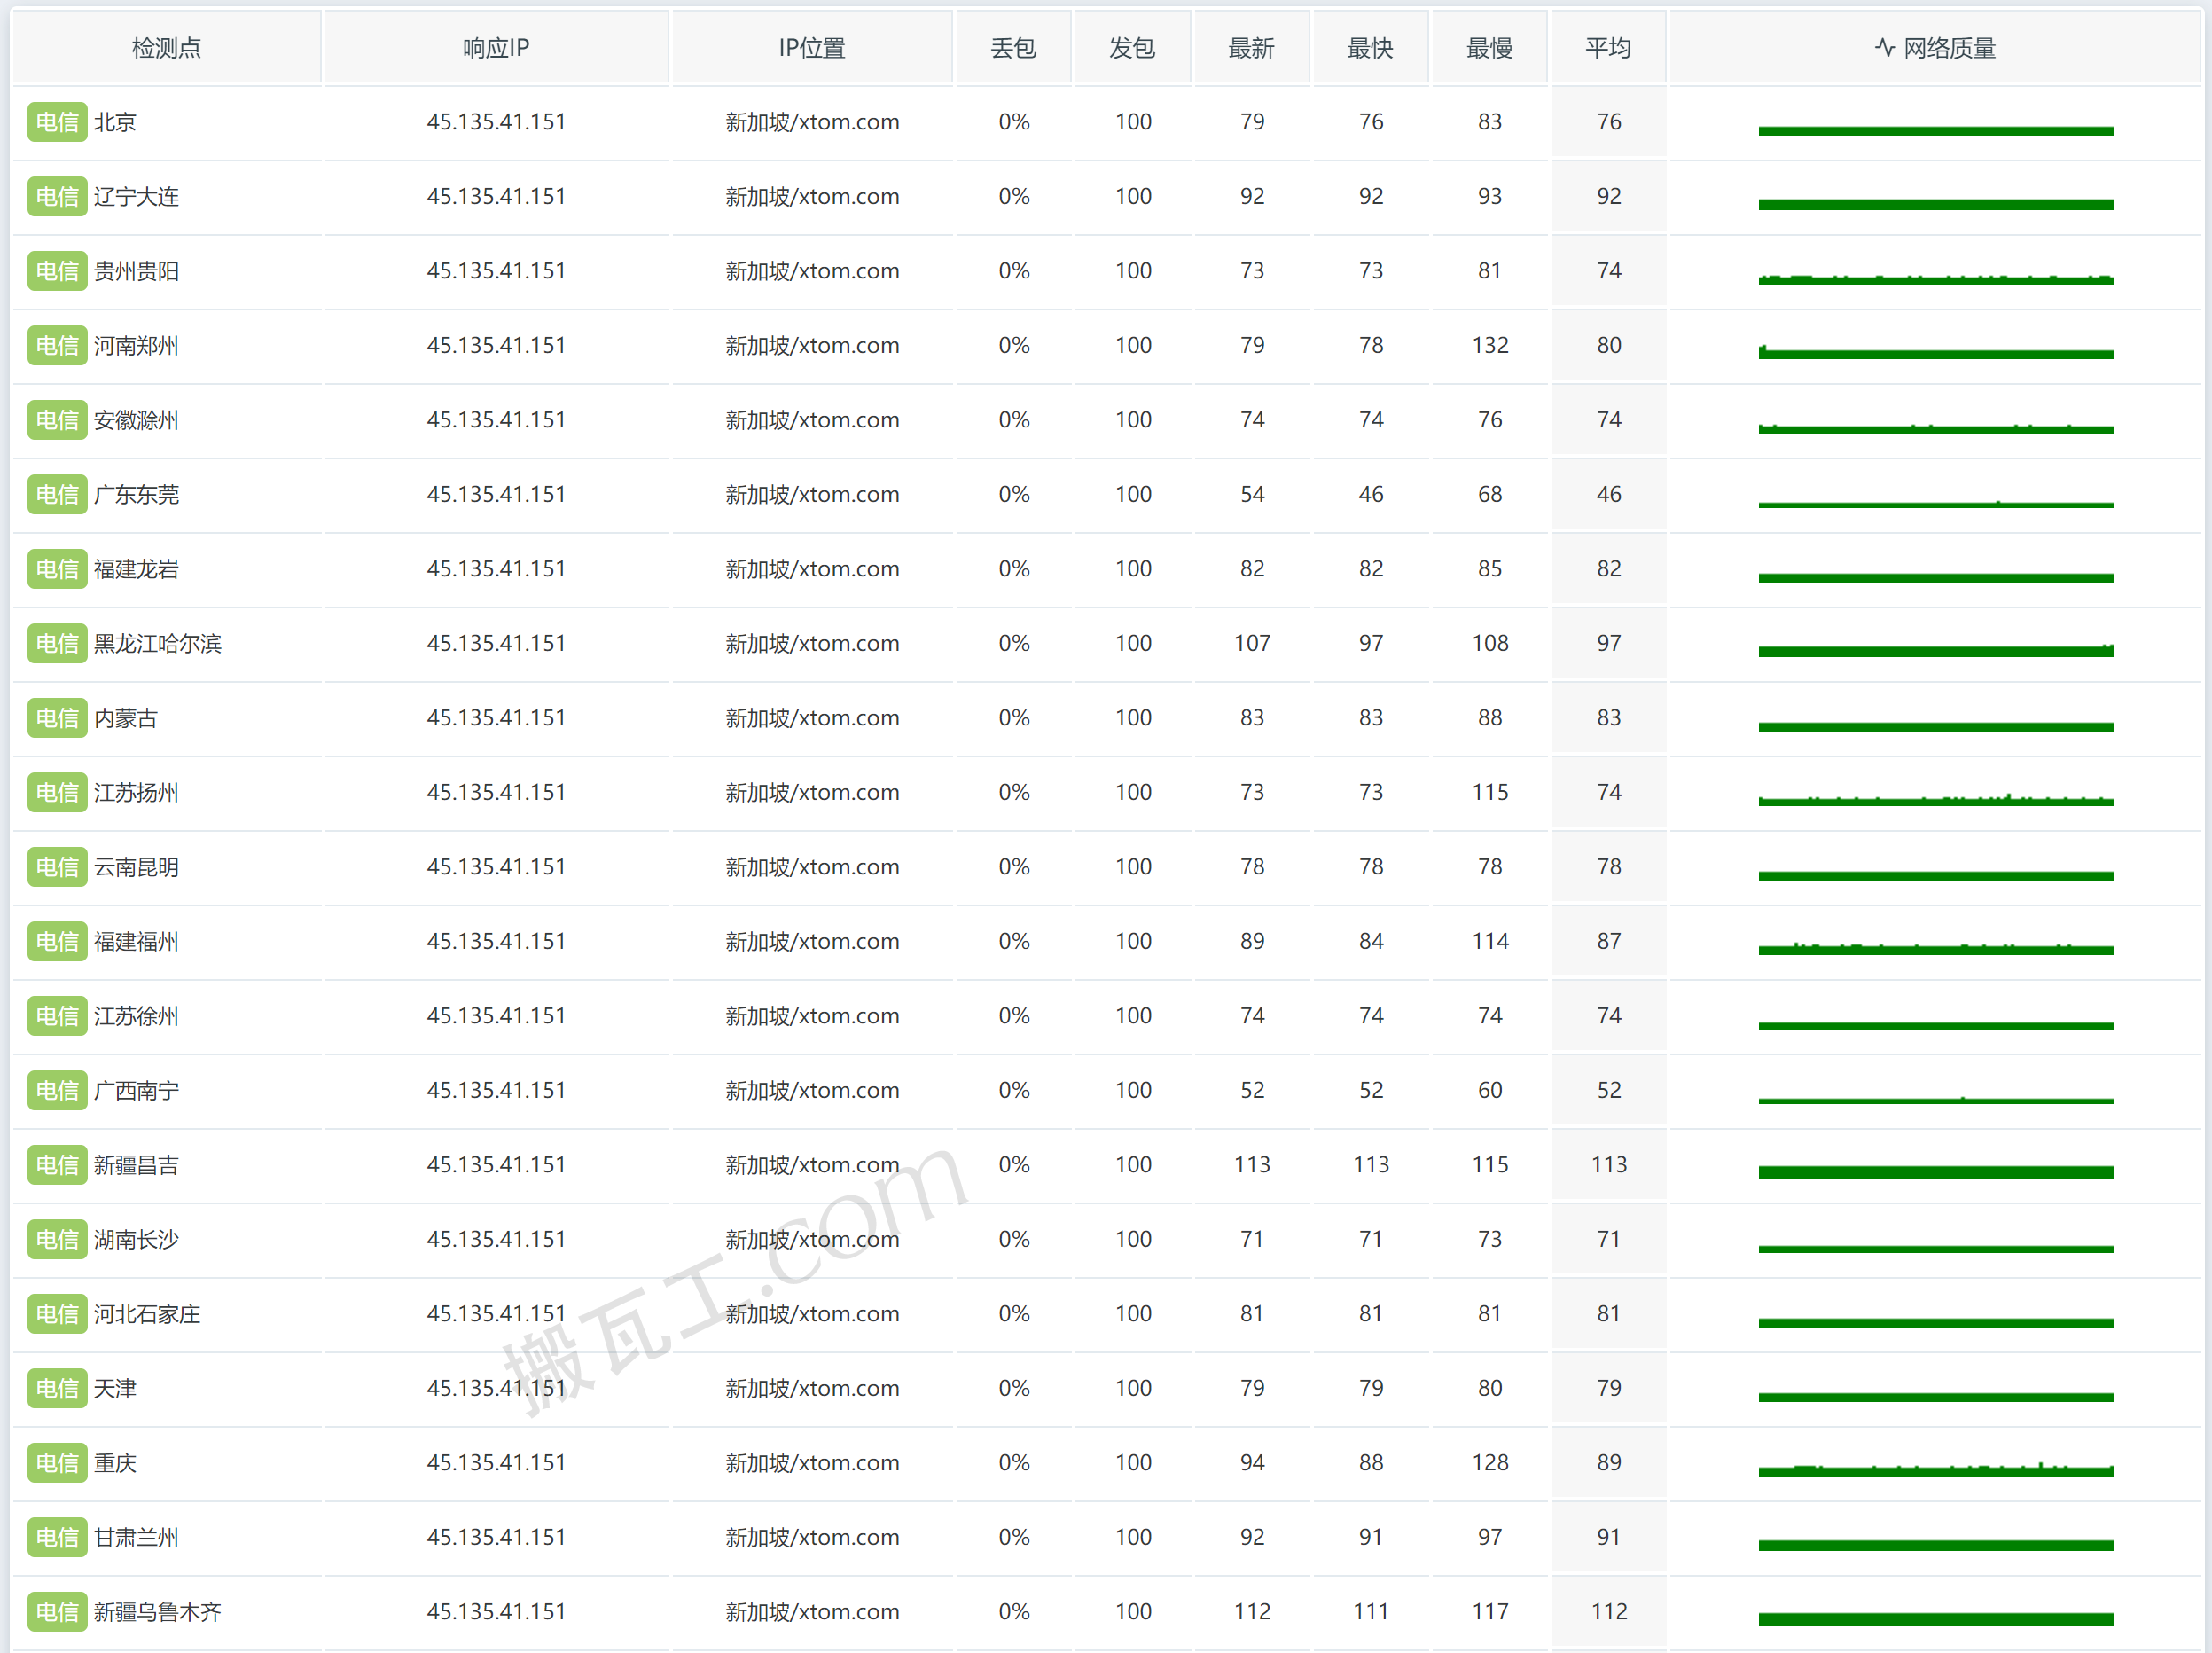This screenshot has width=2212, height=1653.
Task: Click the pulse icon next to 网络质量
Action: pos(1884,48)
